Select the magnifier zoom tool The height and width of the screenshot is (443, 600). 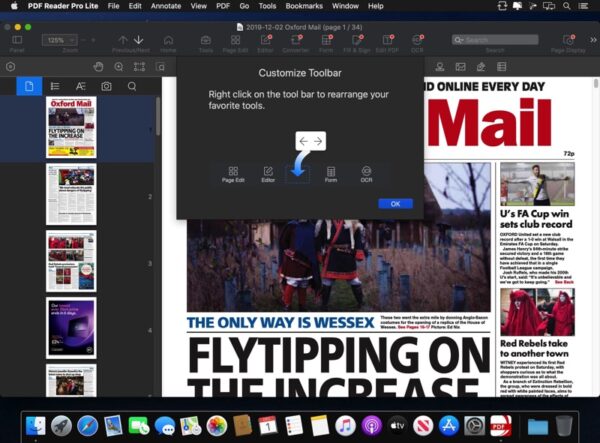click(119, 67)
